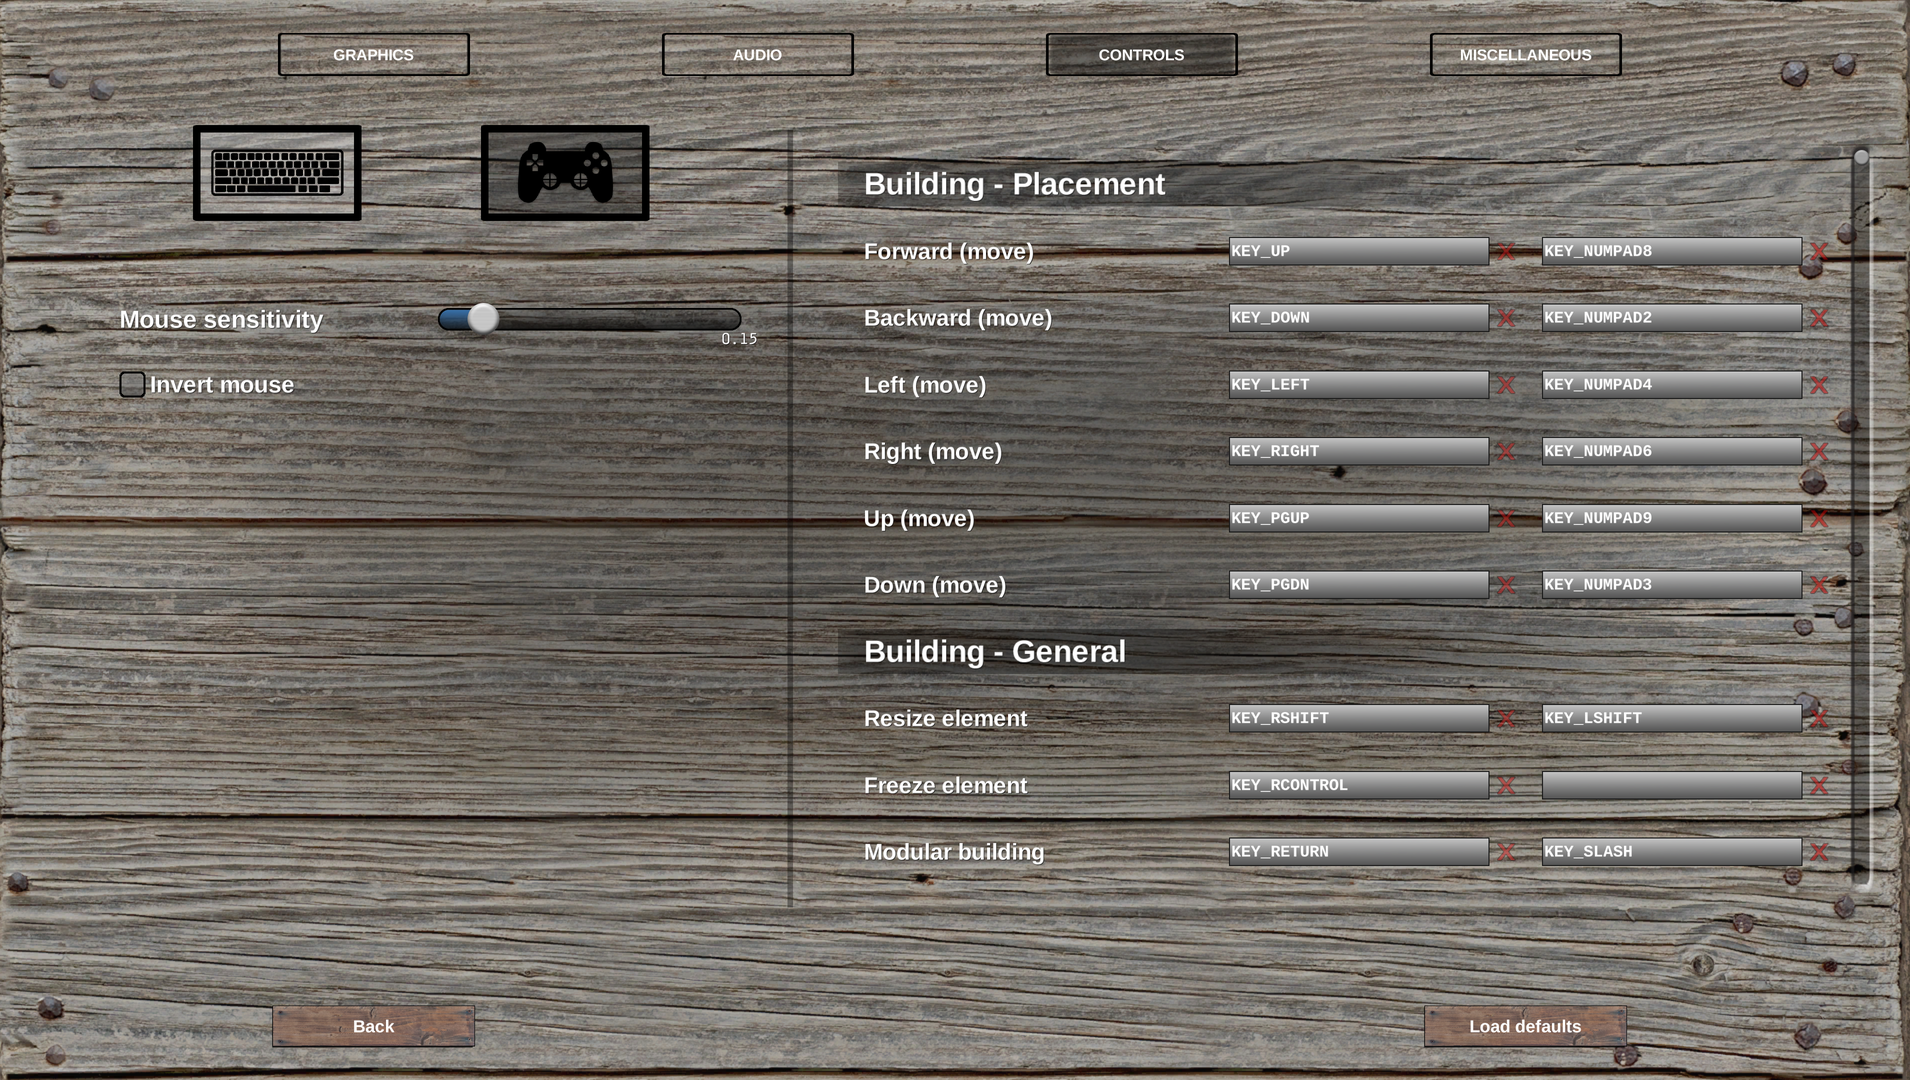This screenshot has height=1080, width=1910.
Task: Remove KEY_NUMPAD2 binding via red X
Action: pos(1819,318)
